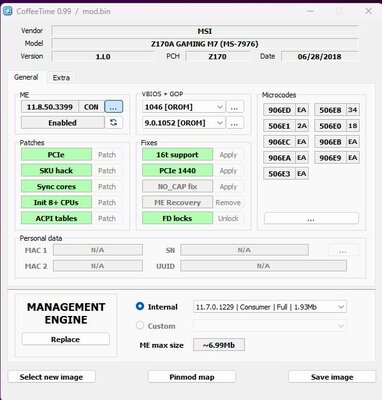The height and width of the screenshot is (400, 382).
Task: Click the ME Recovery button
Action: pyautogui.click(x=177, y=202)
